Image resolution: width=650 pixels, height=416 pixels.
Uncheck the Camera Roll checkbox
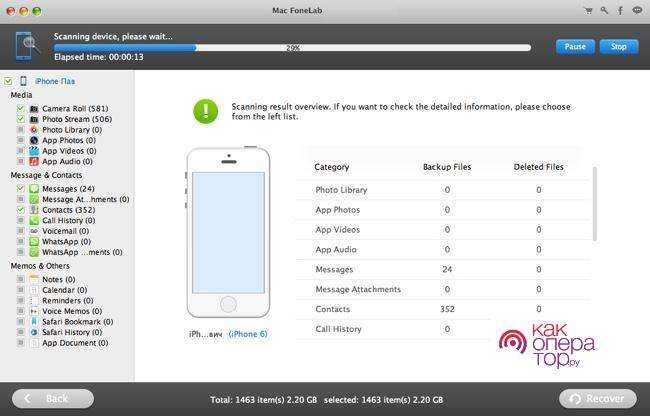pos(20,109)
